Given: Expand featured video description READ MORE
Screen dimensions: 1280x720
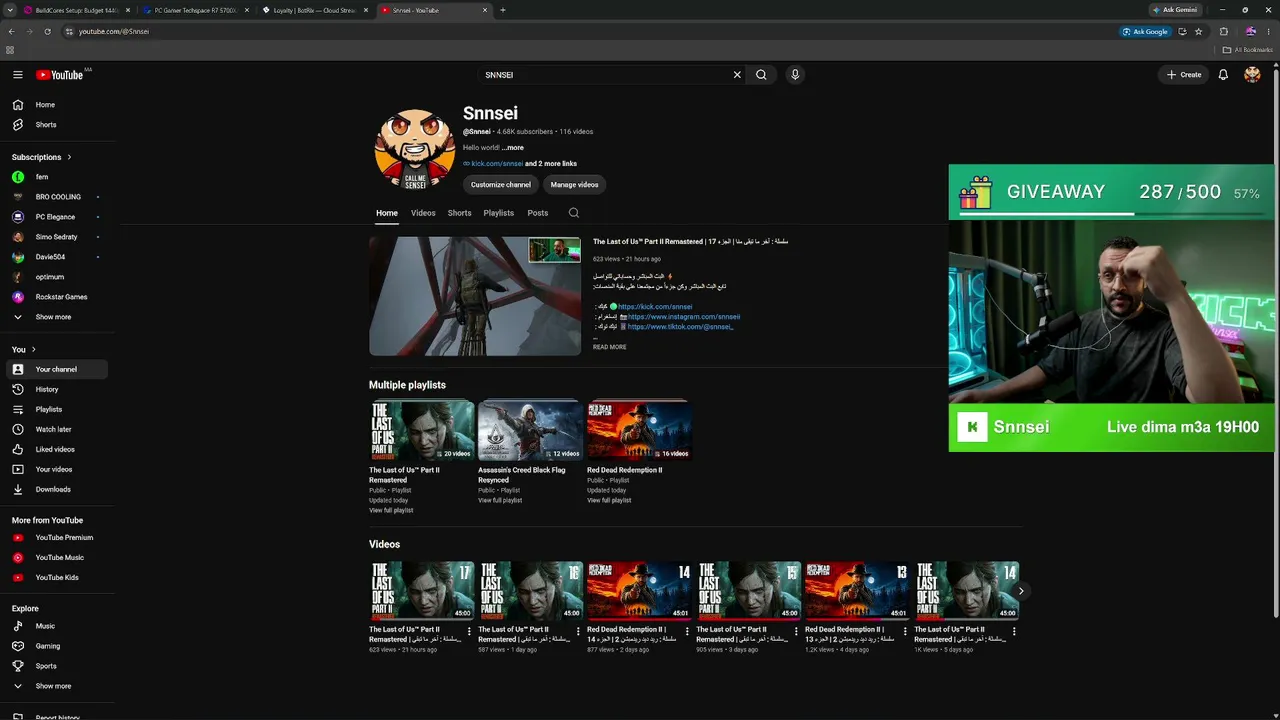Looking at the screenshot, I should (609, 347).
